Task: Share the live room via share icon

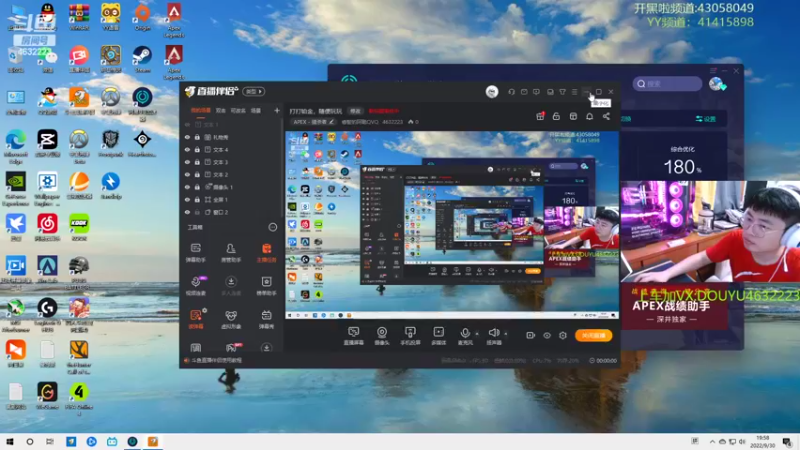Action: pyautogui.click(x=606, y=116)
